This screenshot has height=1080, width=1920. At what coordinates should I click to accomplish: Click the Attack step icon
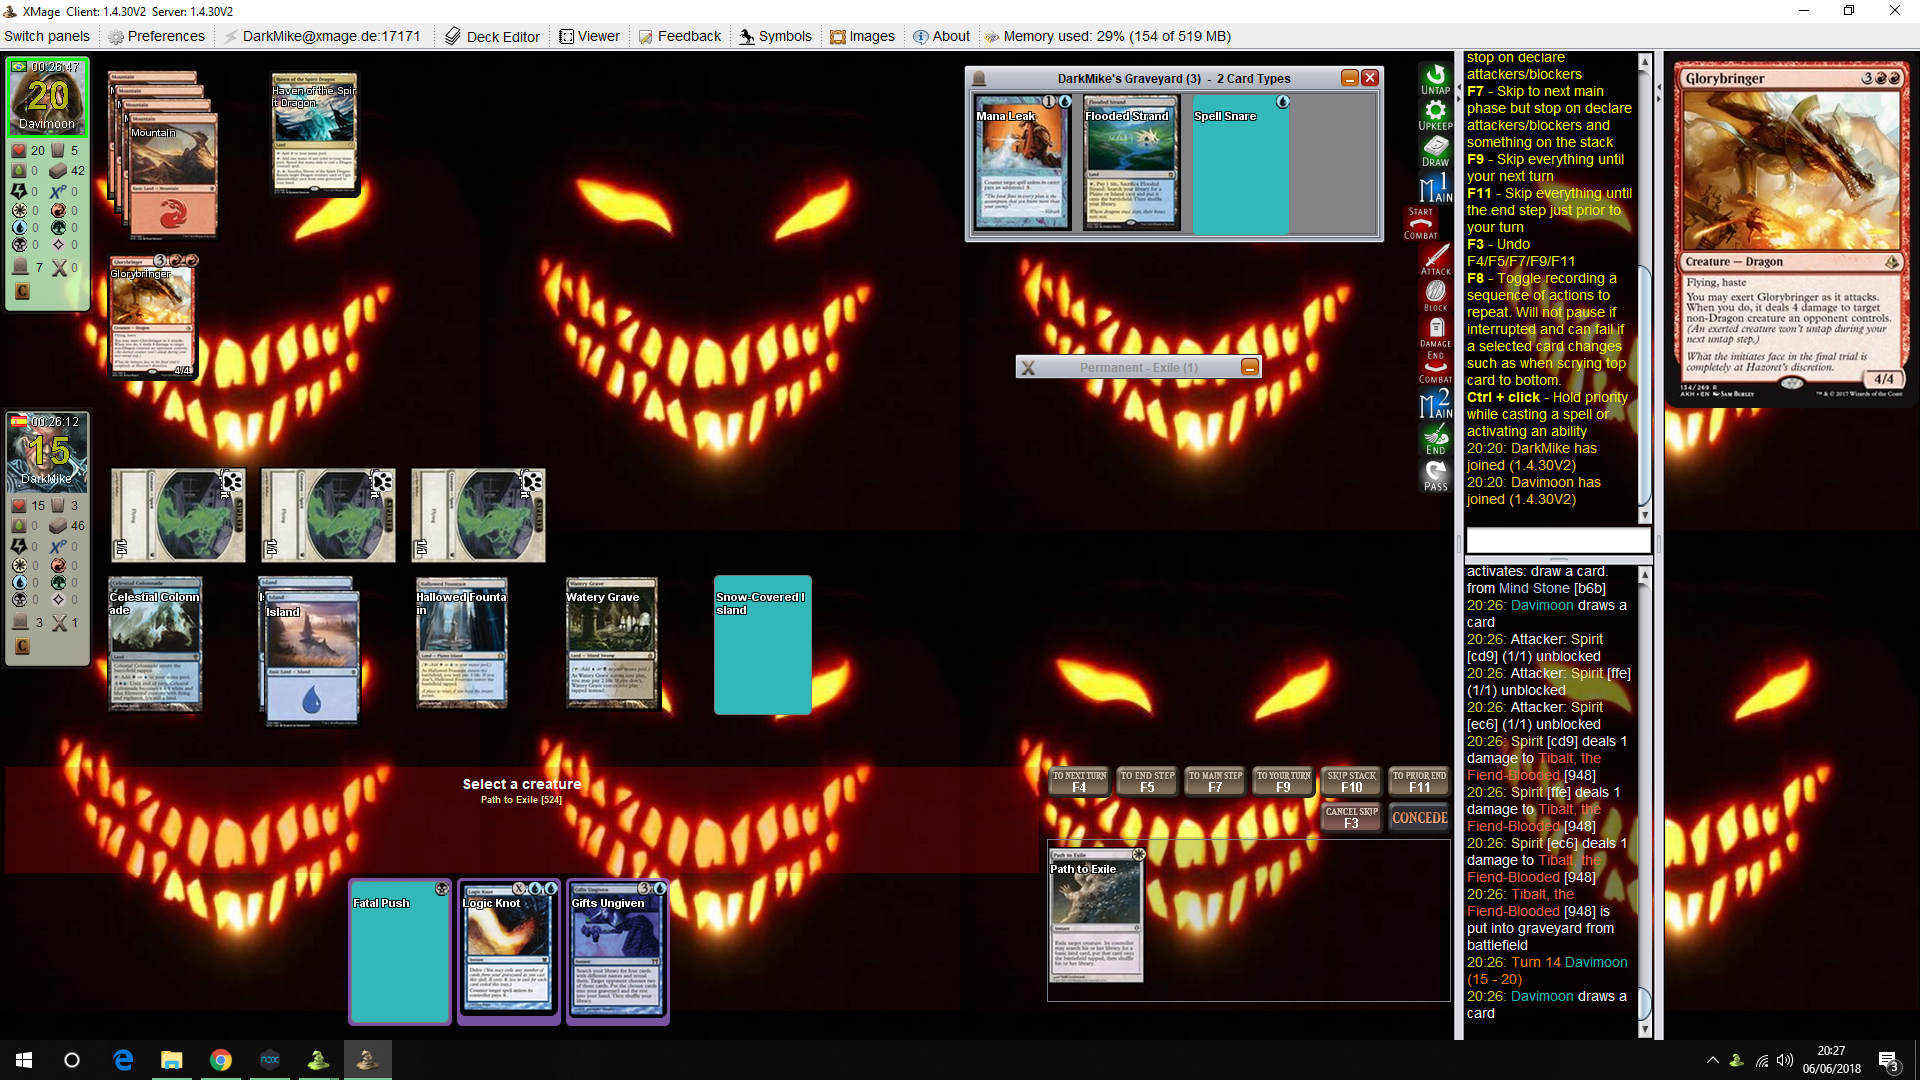coord(1435,259)
